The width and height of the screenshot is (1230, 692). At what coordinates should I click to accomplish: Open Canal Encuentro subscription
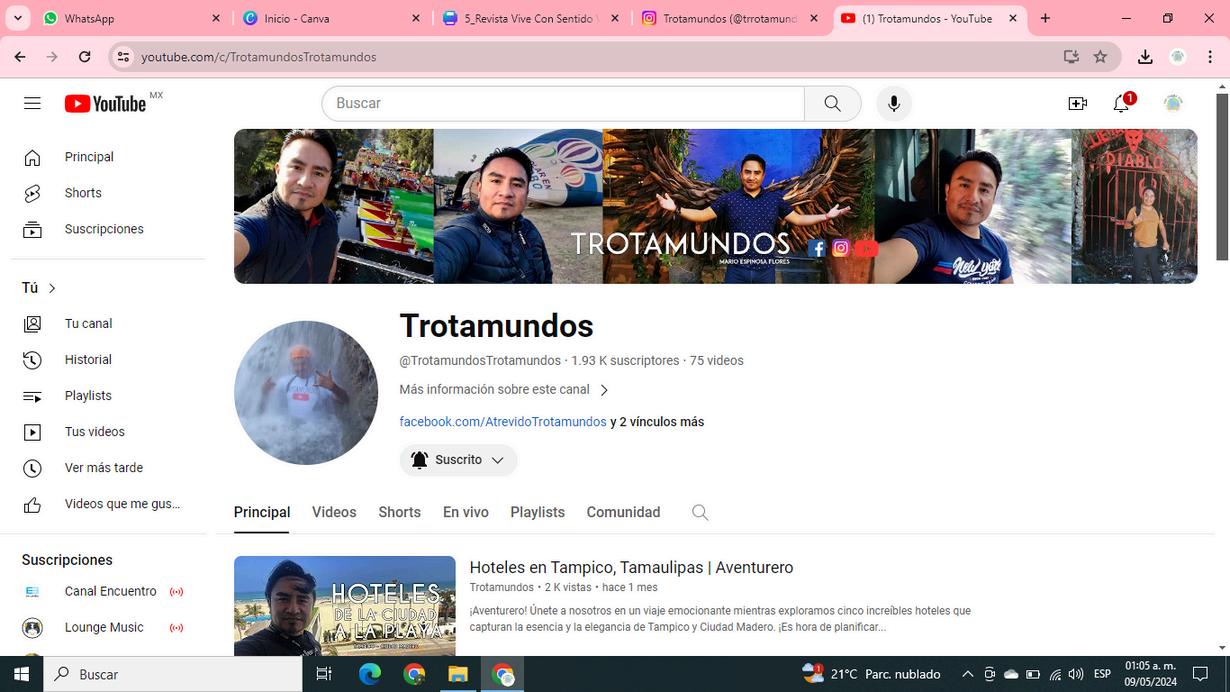[x=108, y=592]
